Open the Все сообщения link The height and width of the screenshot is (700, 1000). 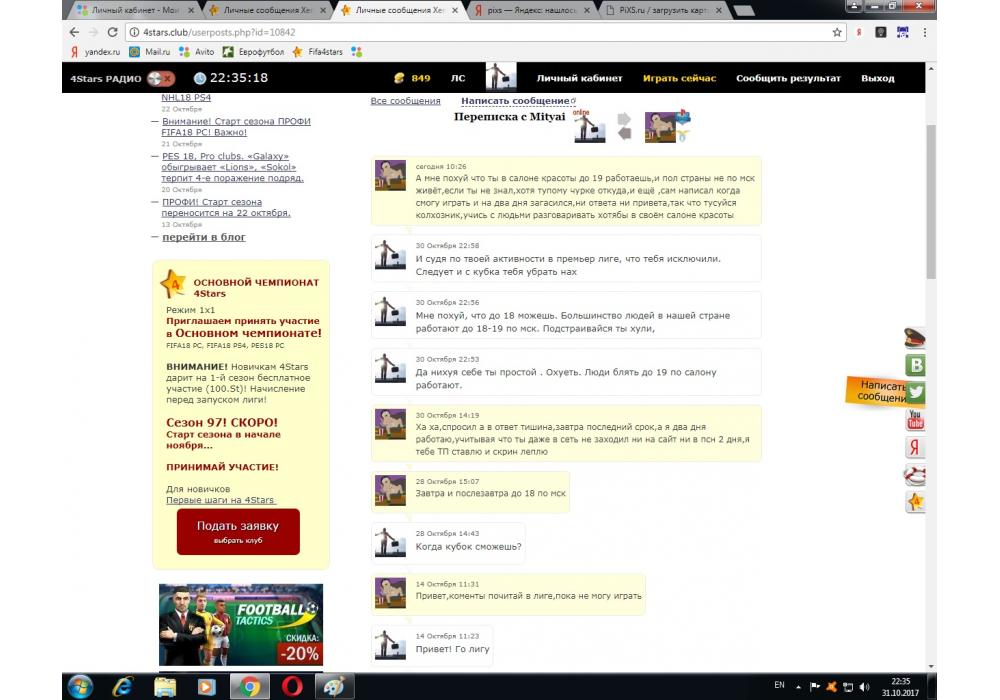[405, 101]
